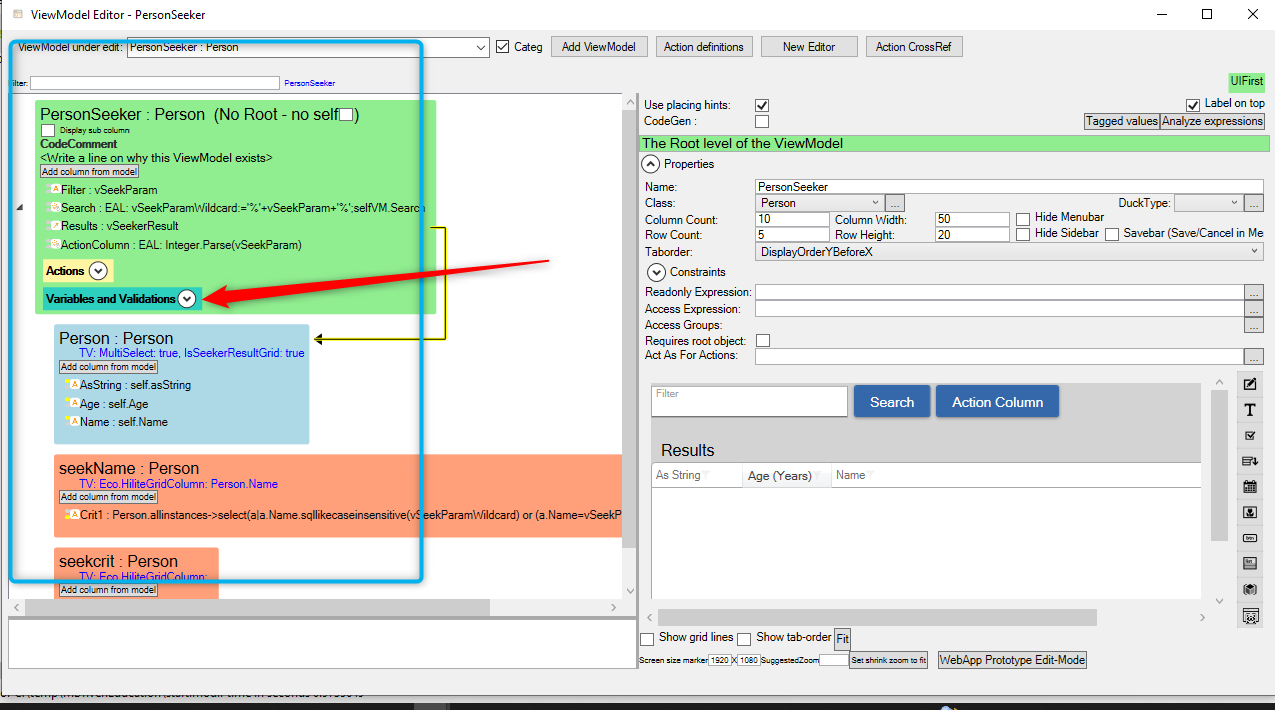Tick the Hide Menubar checkbox
The image size is (1275, 710).
(1023, 219)
